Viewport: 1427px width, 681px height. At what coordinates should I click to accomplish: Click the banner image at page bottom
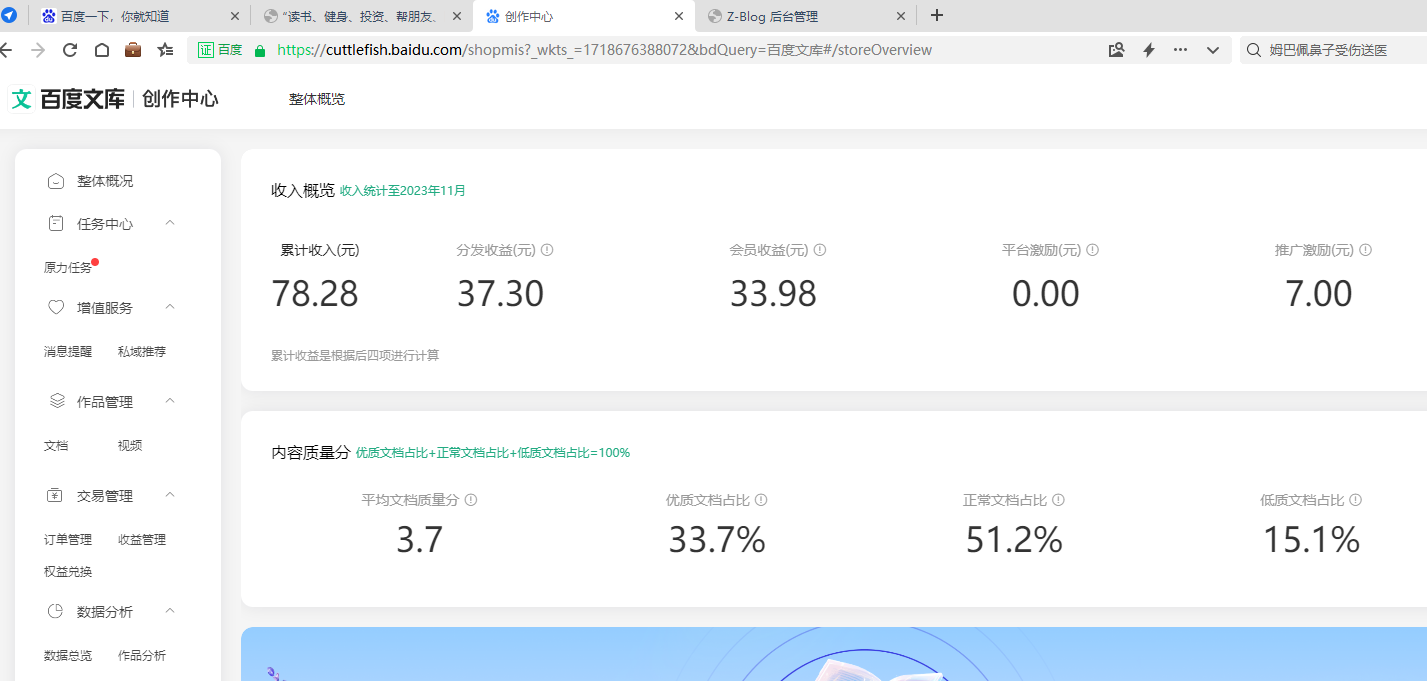point(834,654)
